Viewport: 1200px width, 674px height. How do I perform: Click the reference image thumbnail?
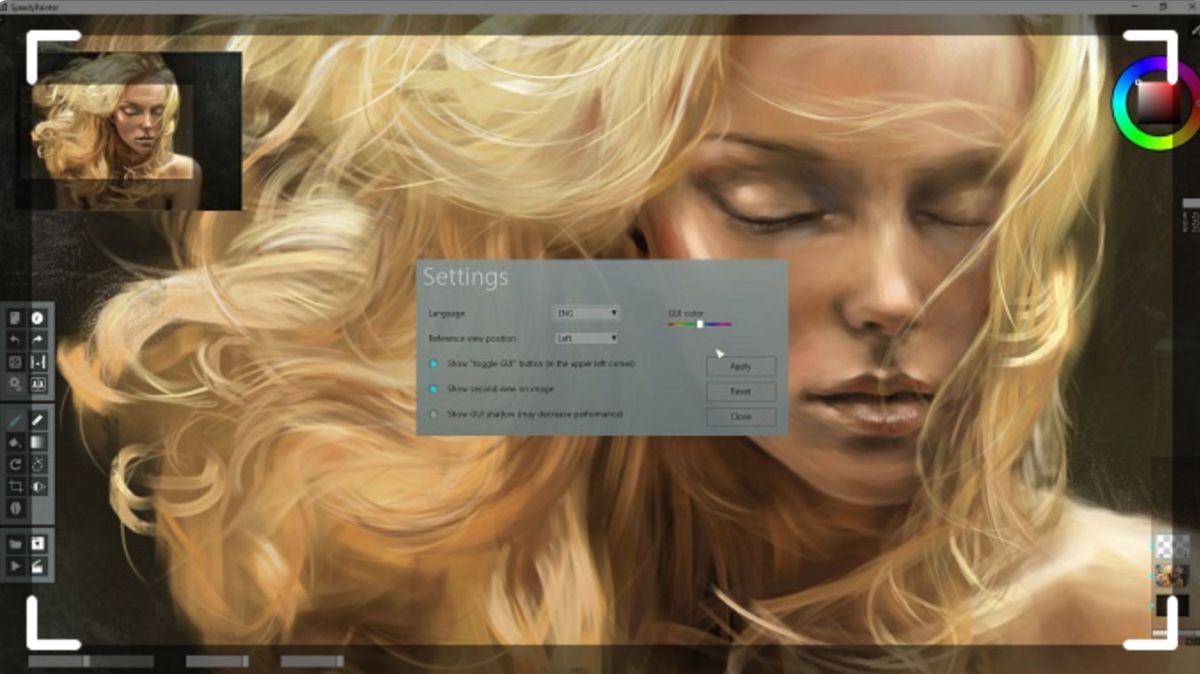point(129,131)
